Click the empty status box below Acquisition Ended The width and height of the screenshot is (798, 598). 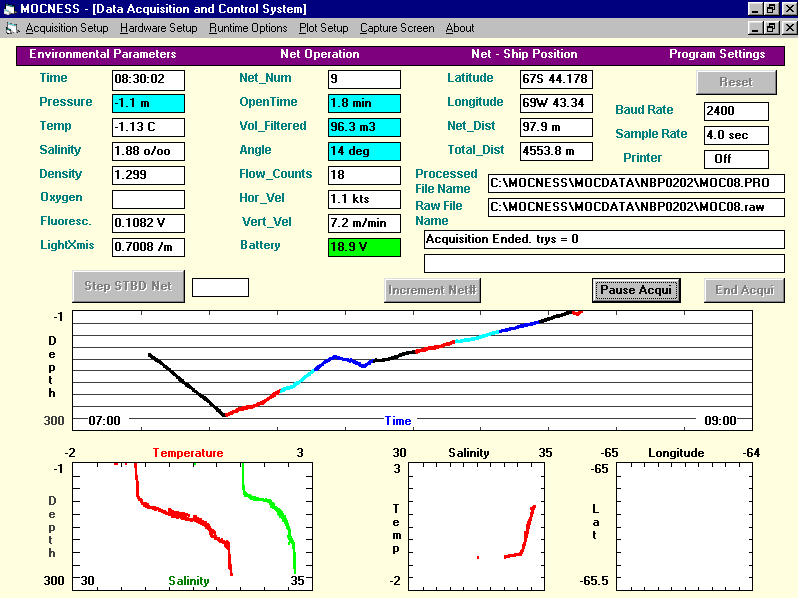(x=604, y=263)
